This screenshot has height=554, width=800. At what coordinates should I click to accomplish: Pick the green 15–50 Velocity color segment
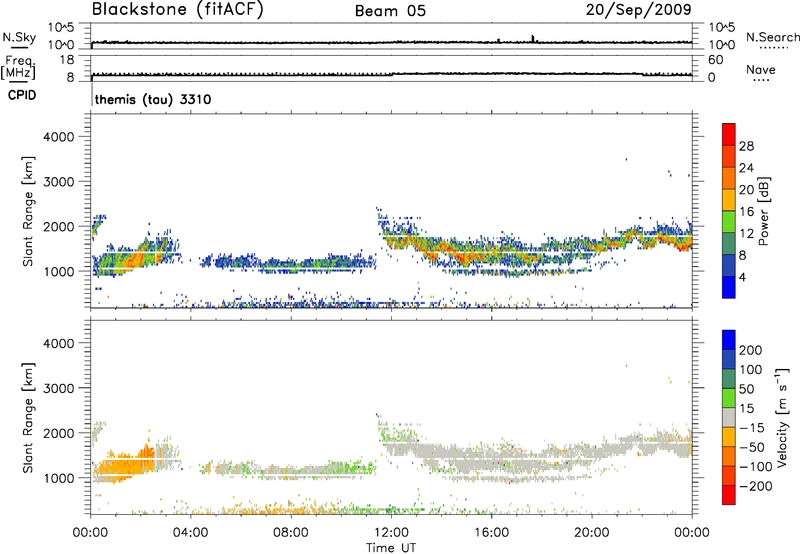(729, 398)
